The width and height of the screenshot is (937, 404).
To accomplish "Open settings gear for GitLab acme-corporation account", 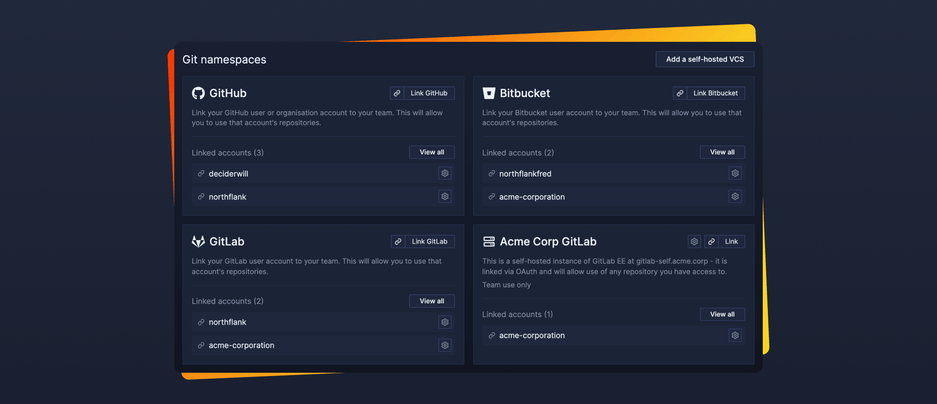I will [445, 345].
